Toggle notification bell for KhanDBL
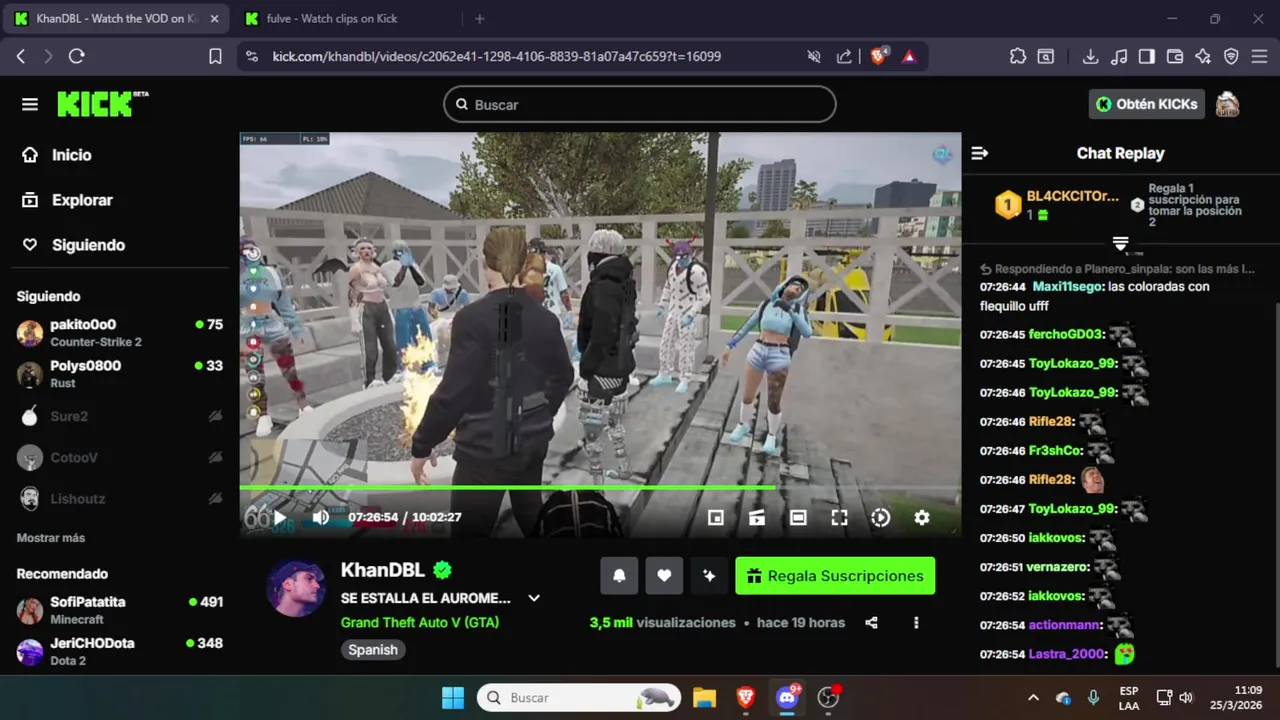Screen dimensions: 1280x720 click(619, 576)
